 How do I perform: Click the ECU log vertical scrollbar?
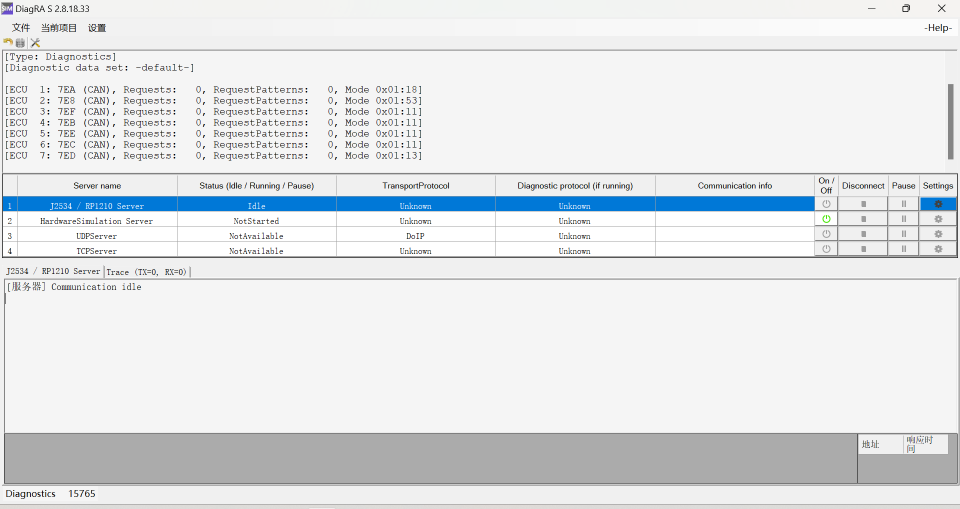point(950,121)
